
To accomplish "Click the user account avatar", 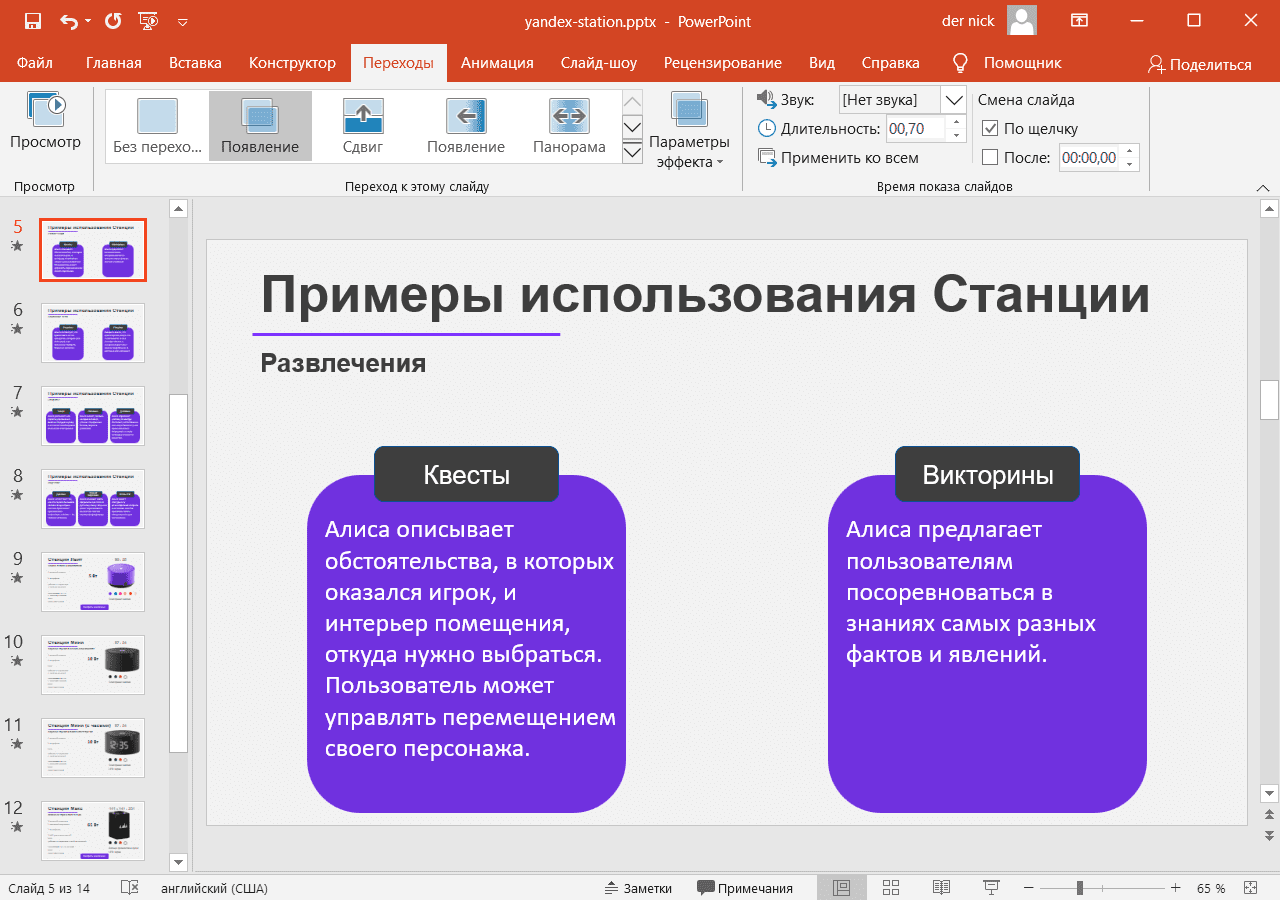I will click(1021, 21).
